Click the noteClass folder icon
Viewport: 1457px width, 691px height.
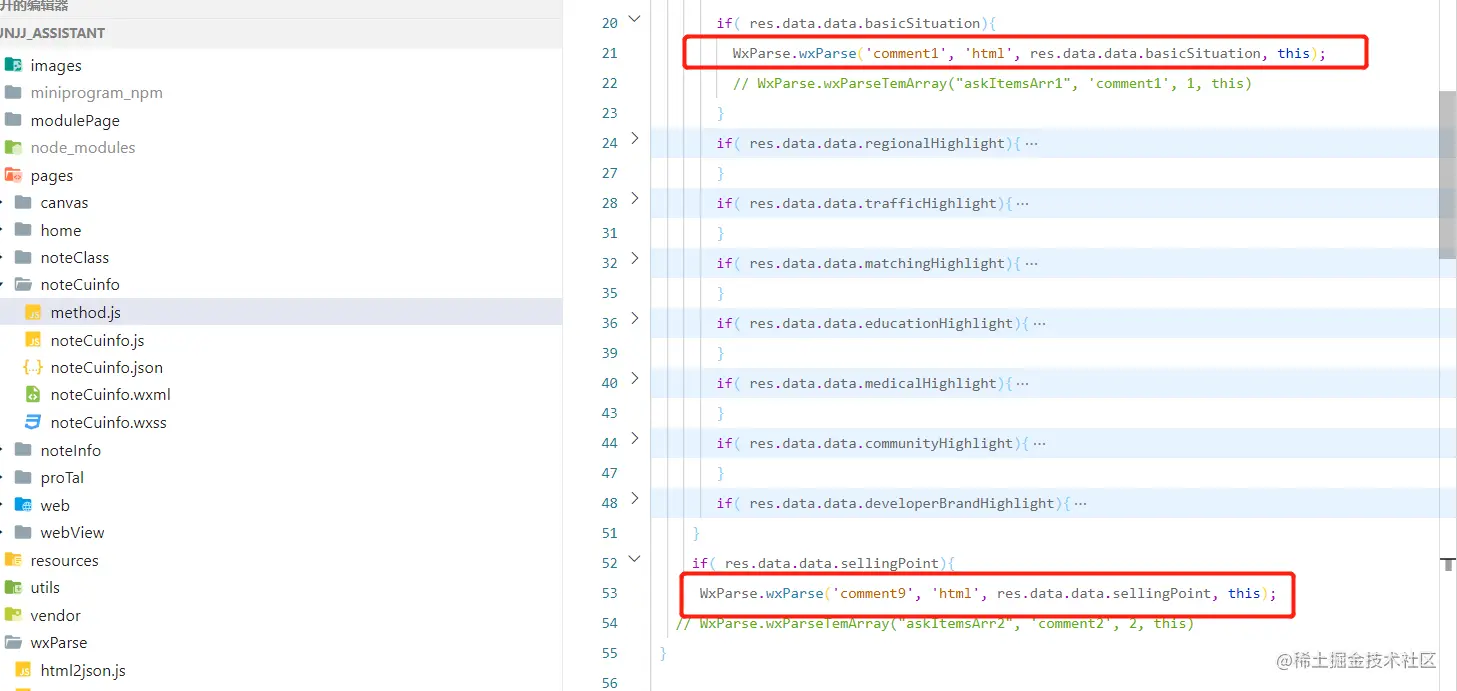23,257
